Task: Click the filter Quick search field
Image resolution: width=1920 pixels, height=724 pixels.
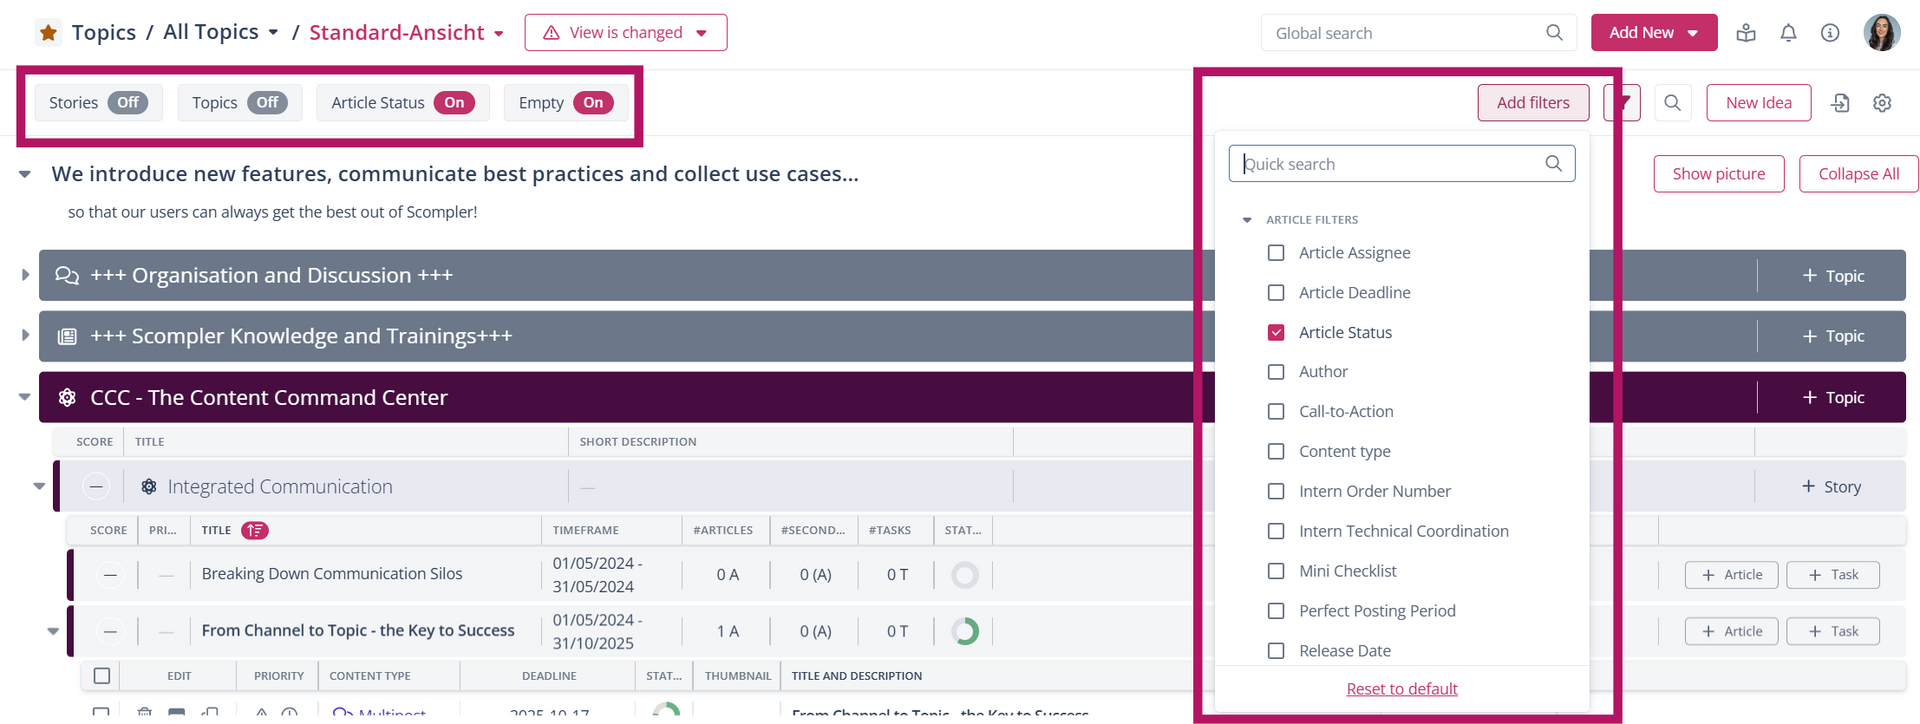Action: tap(1390, 164)
